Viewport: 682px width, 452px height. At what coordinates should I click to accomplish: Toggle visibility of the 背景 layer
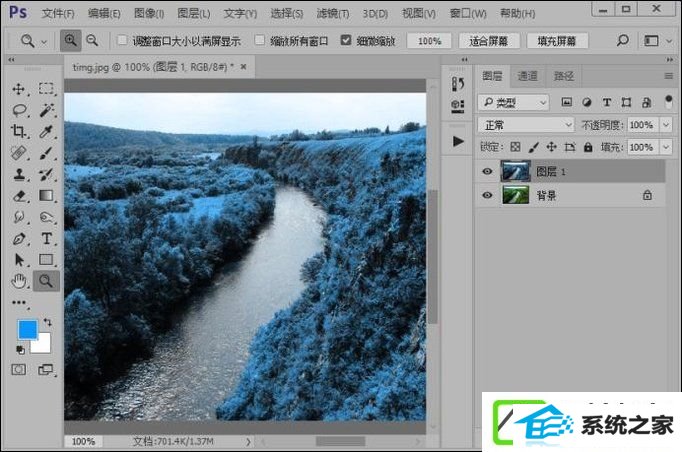point(487,195)
